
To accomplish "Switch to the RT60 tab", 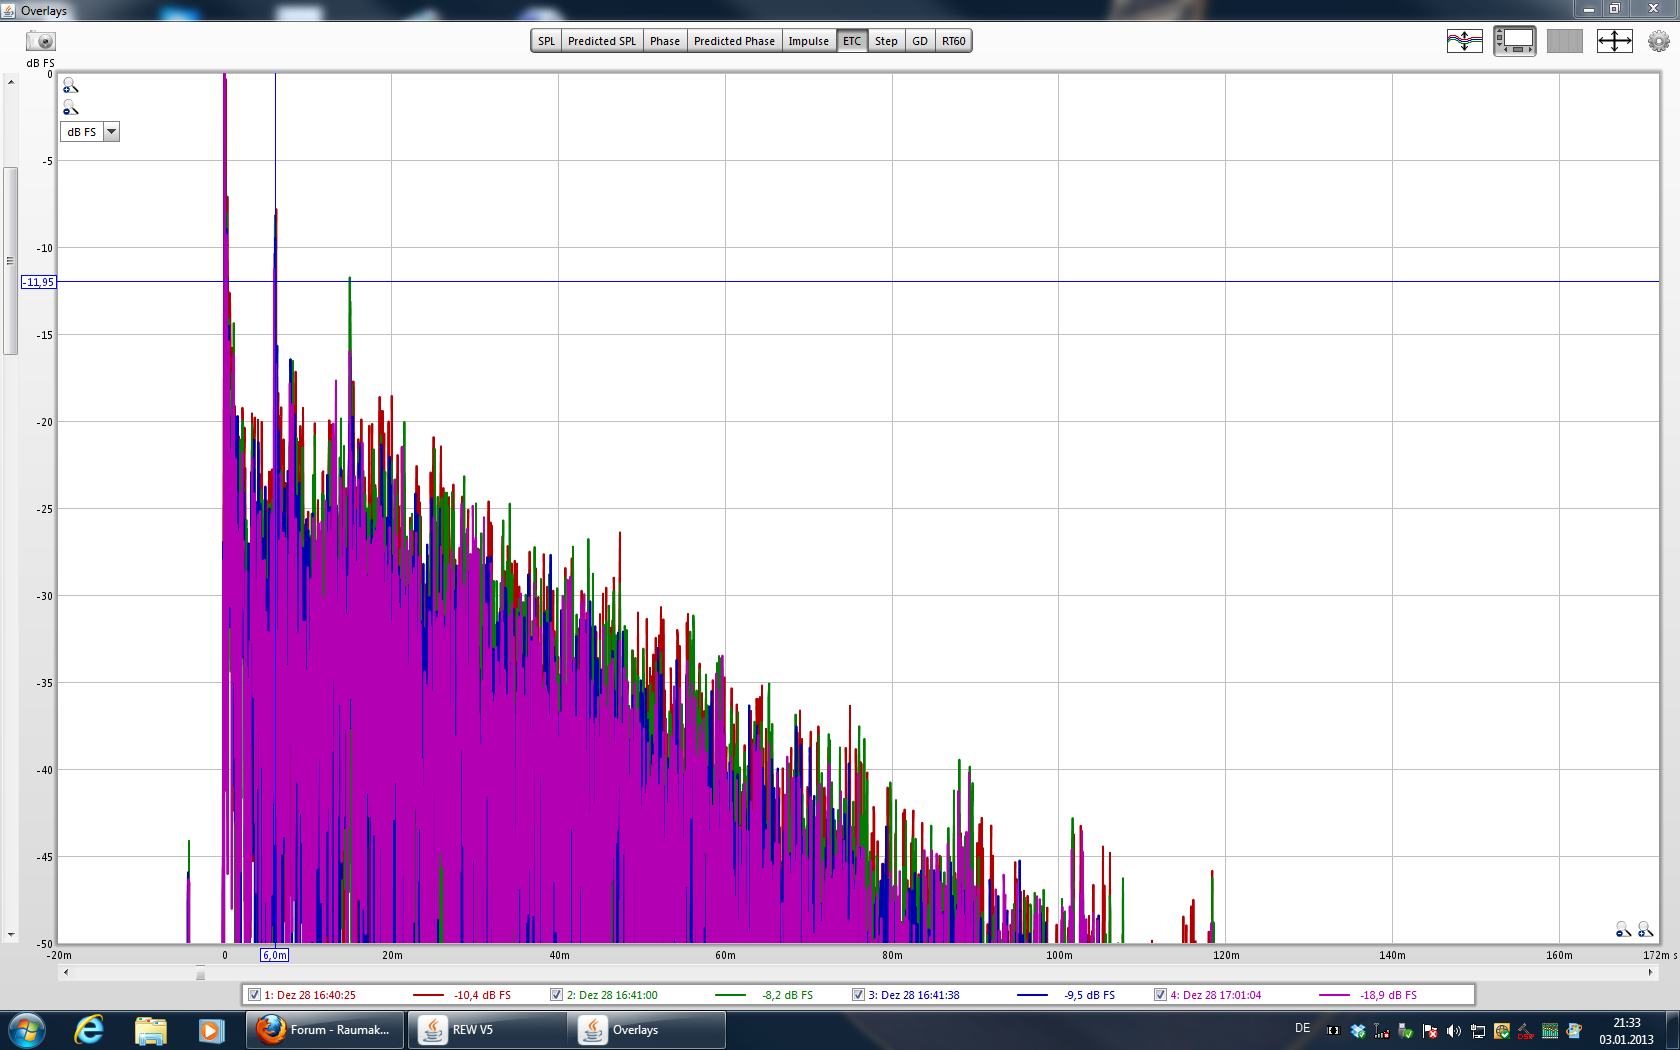I will coord(954,41).
